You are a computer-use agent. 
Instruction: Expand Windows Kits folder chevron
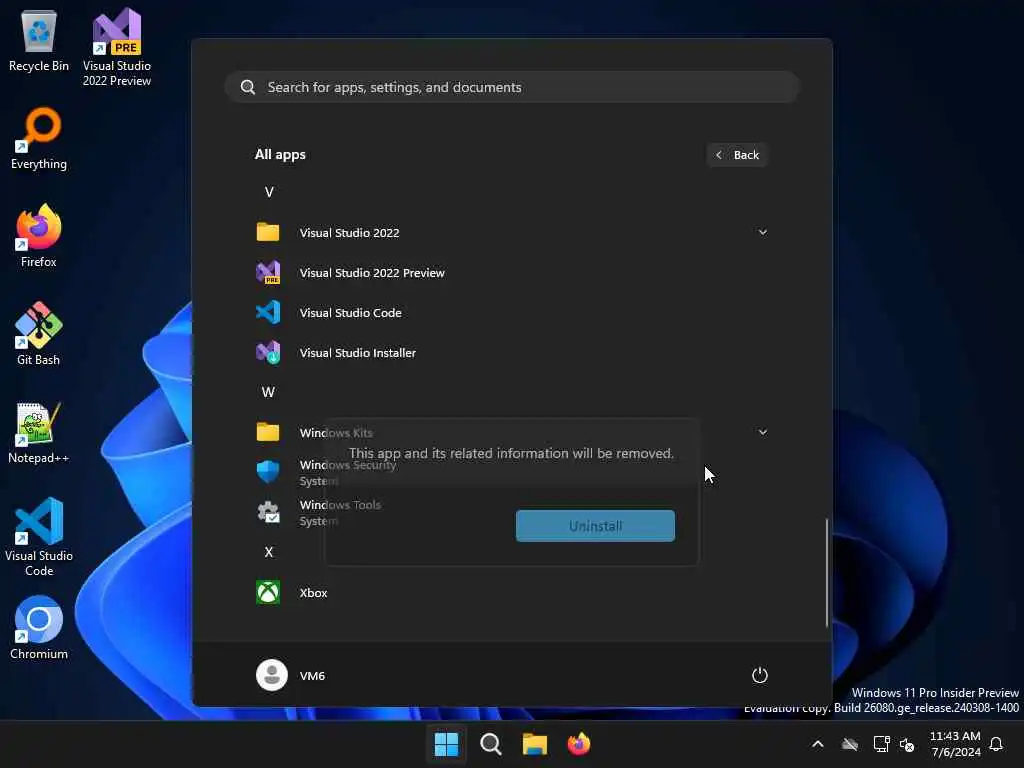(x=762, y=432)
